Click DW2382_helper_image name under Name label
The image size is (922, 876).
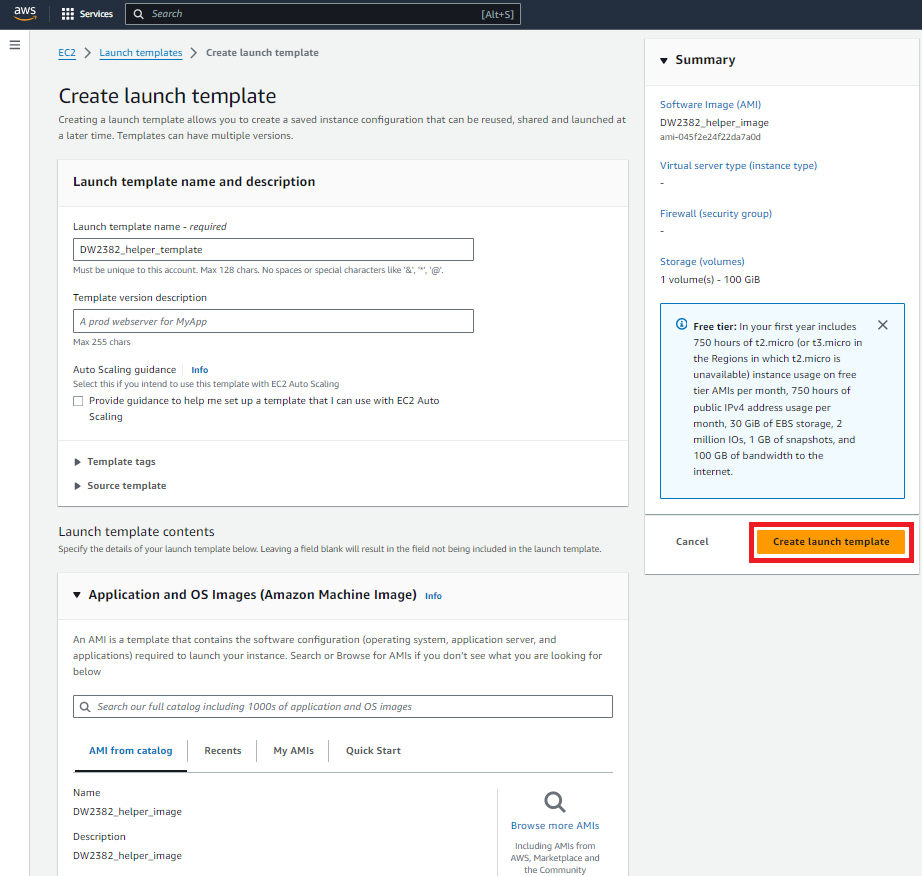click(127, 812)
